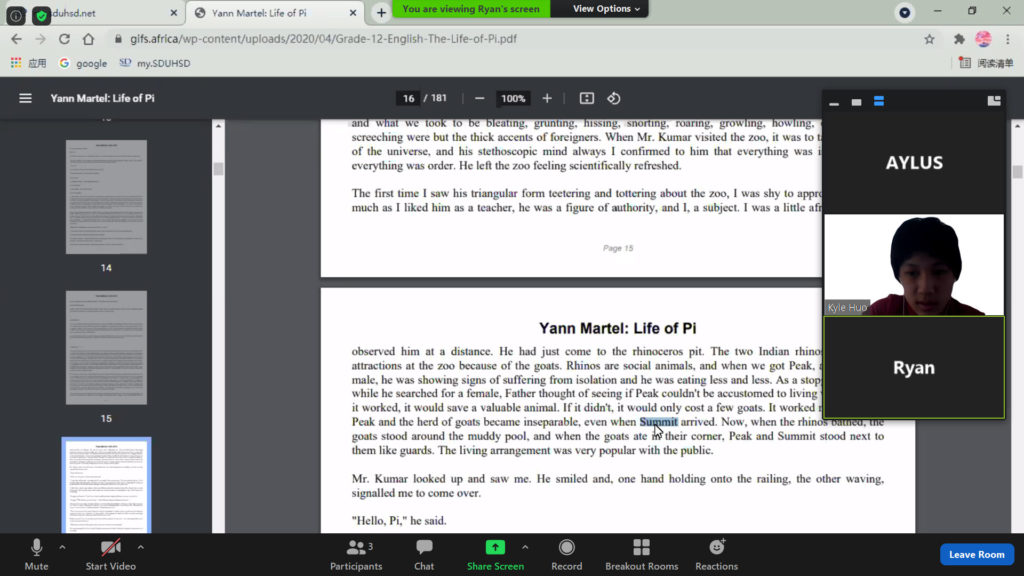1024x576 pixels.
Task: Click scroll-up arrow in thumbnail sidebar
Action: (x=218, y=125)
